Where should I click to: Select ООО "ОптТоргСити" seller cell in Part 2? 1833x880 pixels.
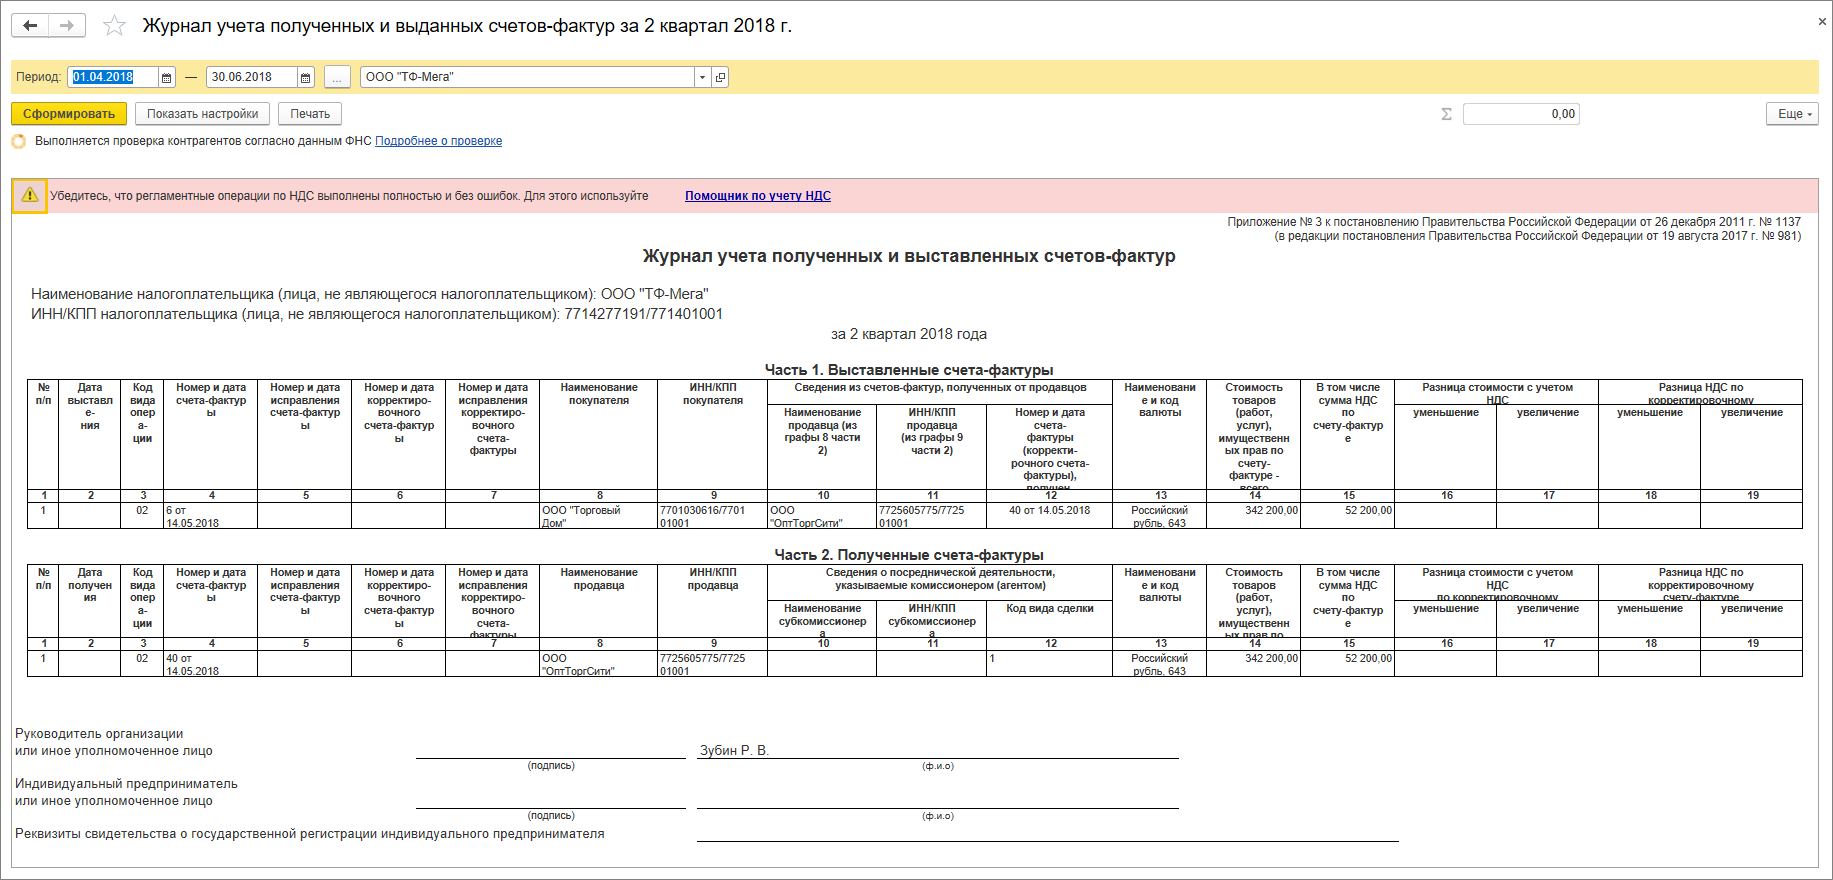click(x=598, y=664)
